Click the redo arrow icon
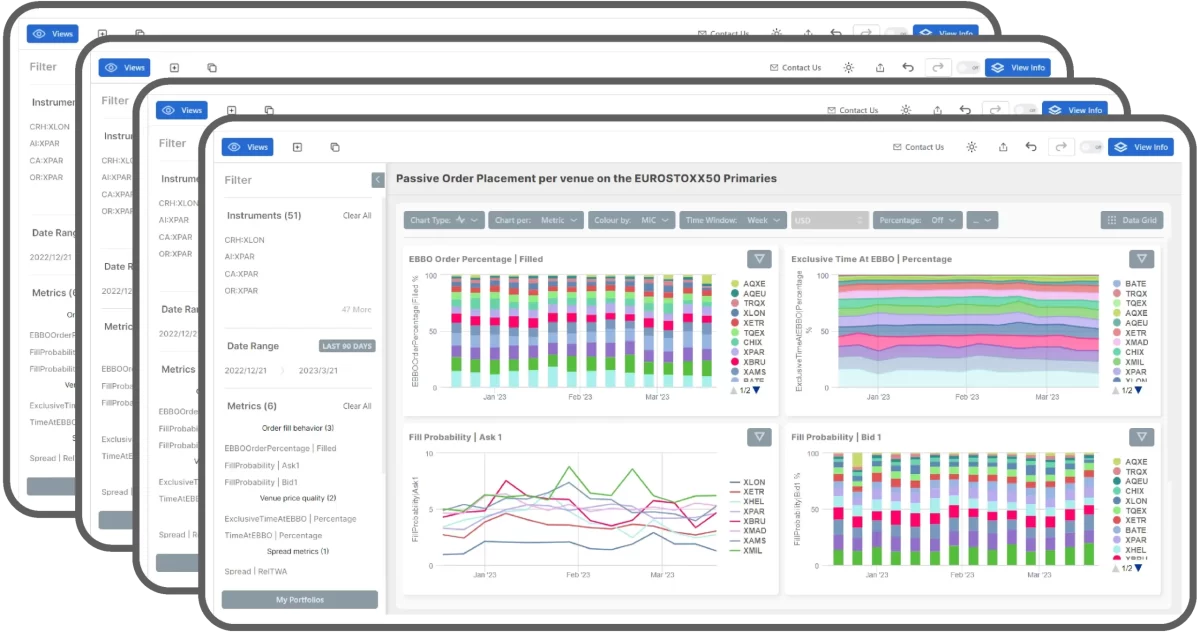Viewport: 1200px width, 632px height. [x=1060, y=147]
